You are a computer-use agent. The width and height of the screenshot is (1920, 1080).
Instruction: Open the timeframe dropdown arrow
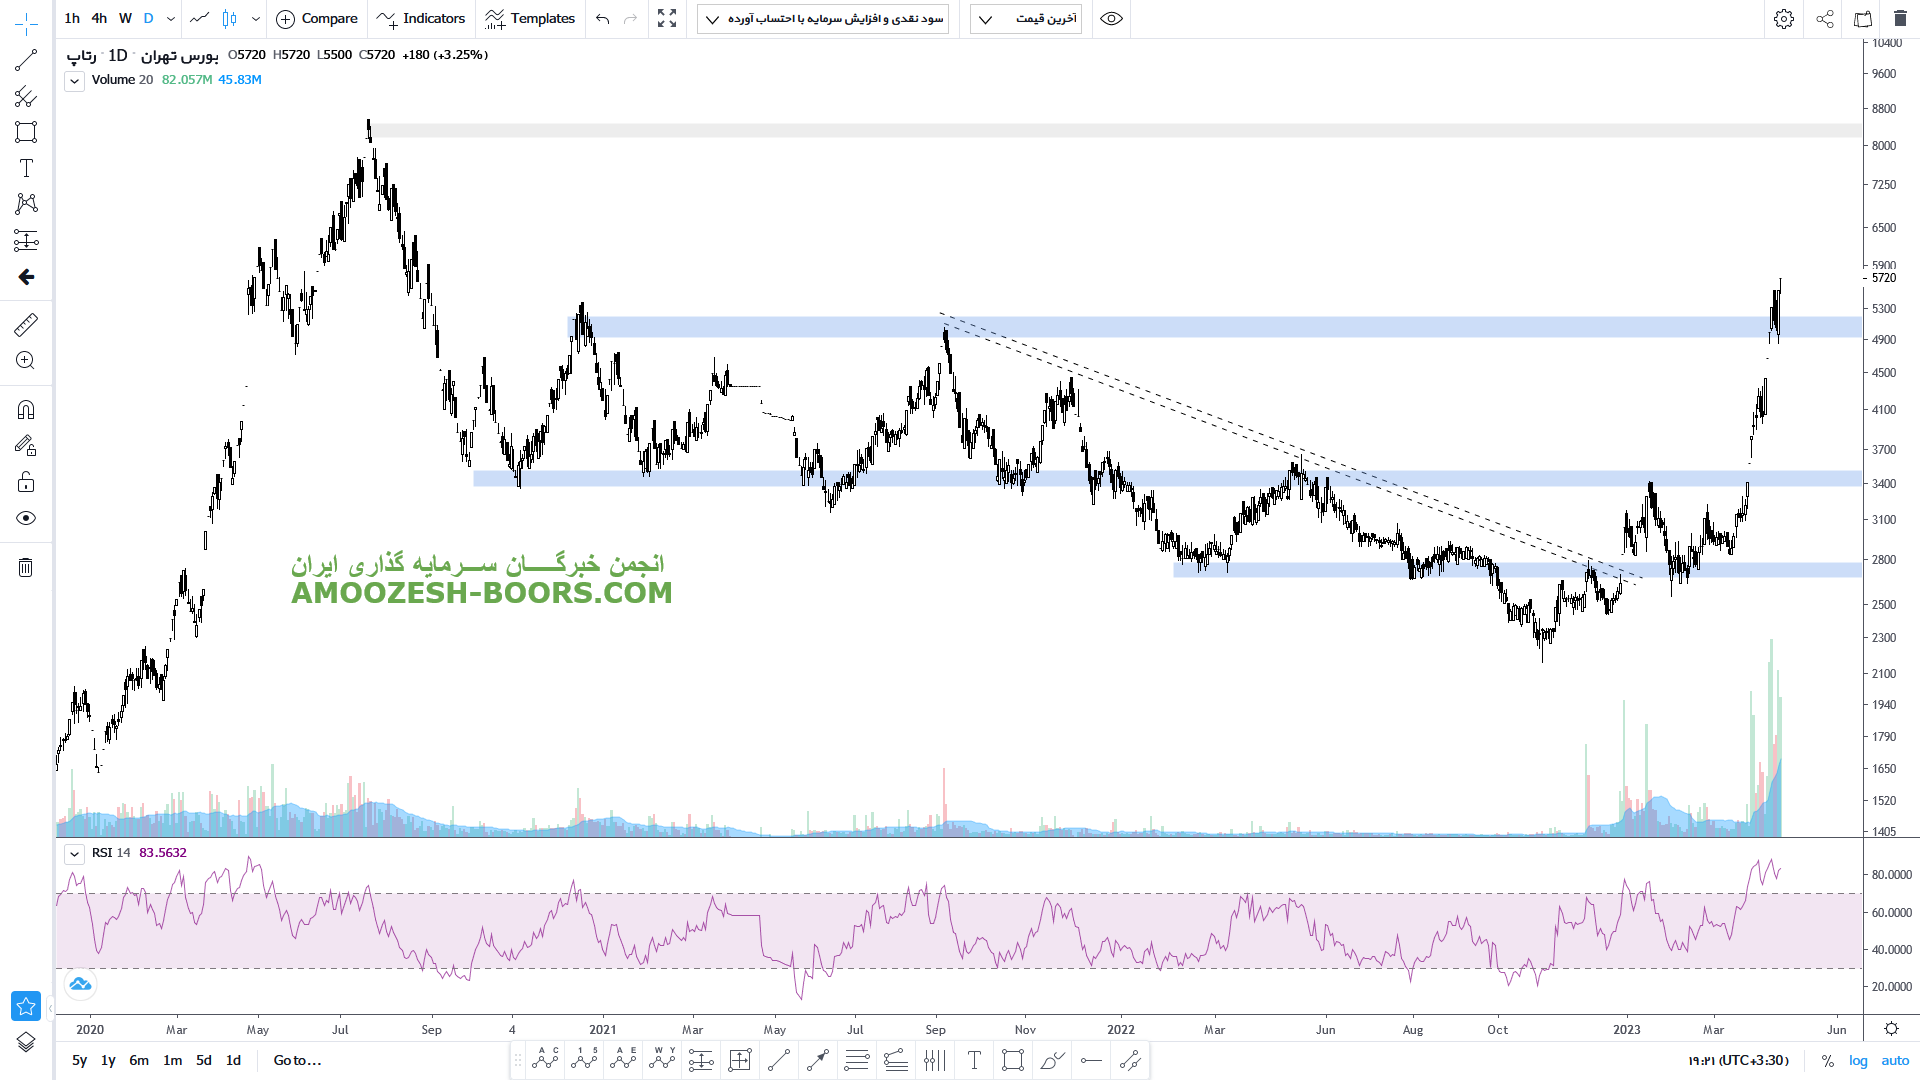coord(171,19)
